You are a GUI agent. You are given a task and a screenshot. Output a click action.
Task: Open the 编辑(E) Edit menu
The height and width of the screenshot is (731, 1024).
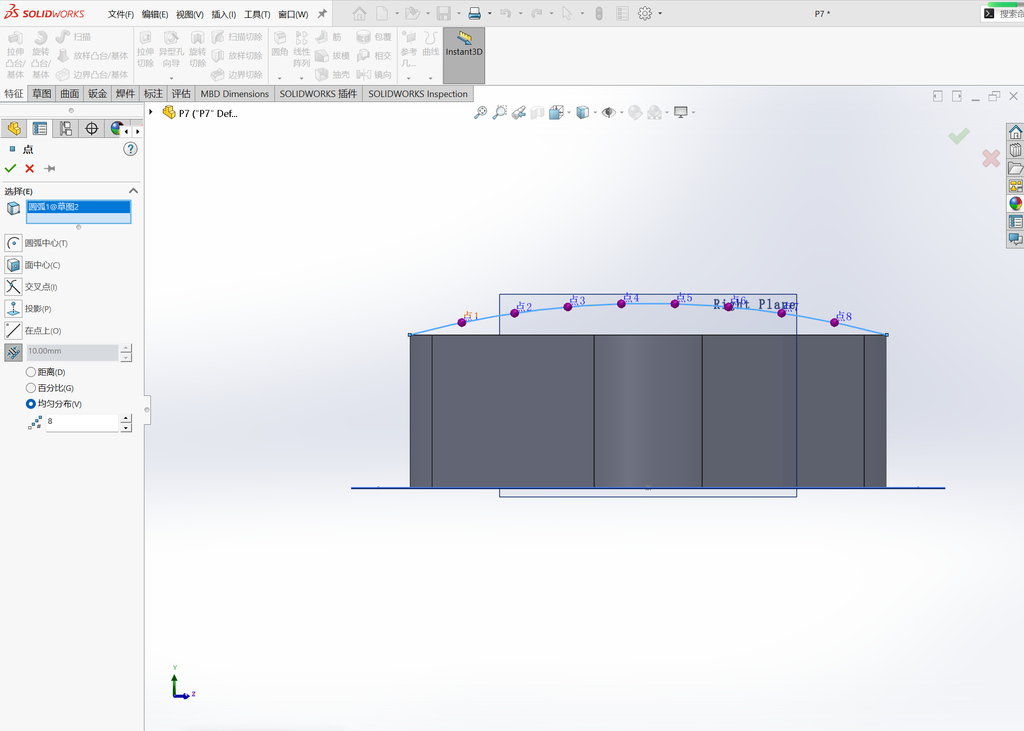tap(155, 14)
